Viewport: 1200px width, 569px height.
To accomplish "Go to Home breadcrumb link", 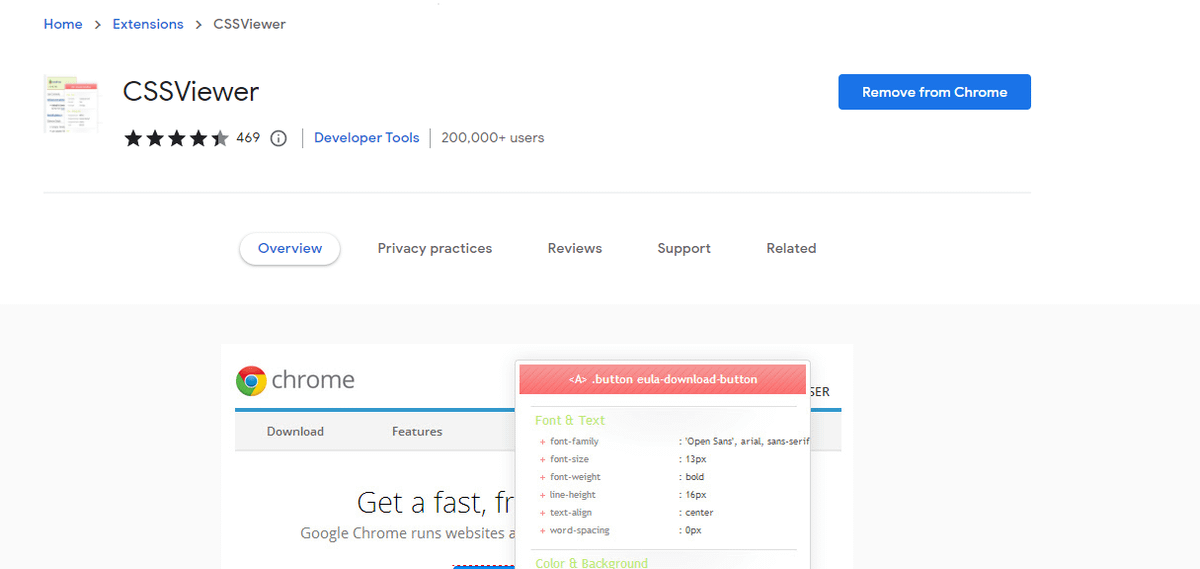I will pos(63,24).
